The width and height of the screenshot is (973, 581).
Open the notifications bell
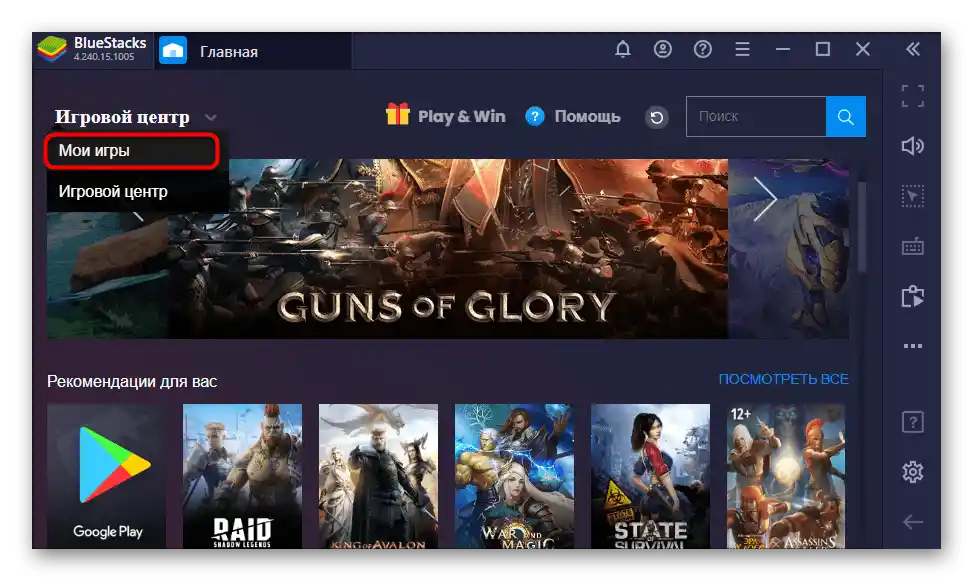point(622,49)
